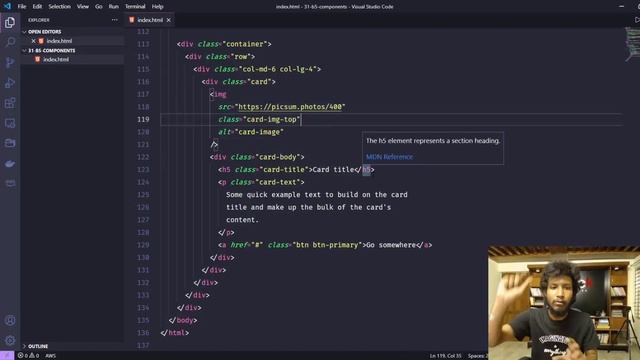Click closing body tag on line 135

click(x=183, y=320)
